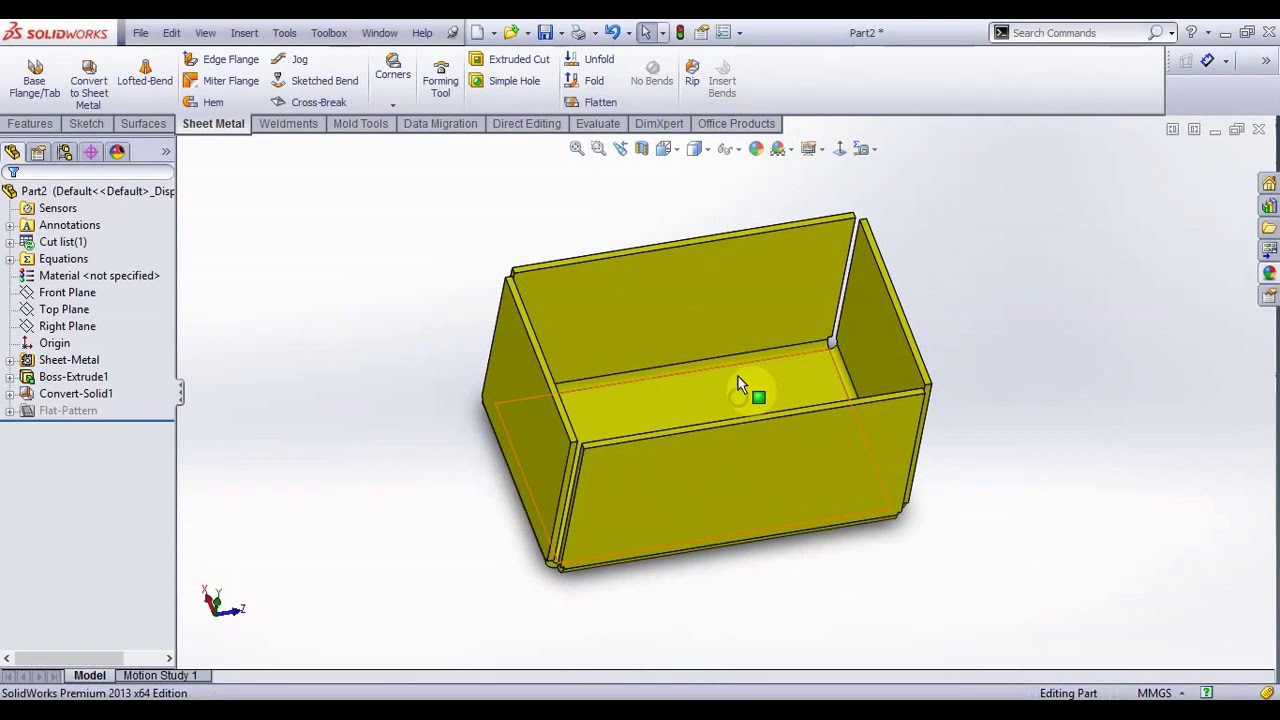Open ConfigurationManager tab in left panel
This screenshot has width=1280, height=720.
(64, 152)
